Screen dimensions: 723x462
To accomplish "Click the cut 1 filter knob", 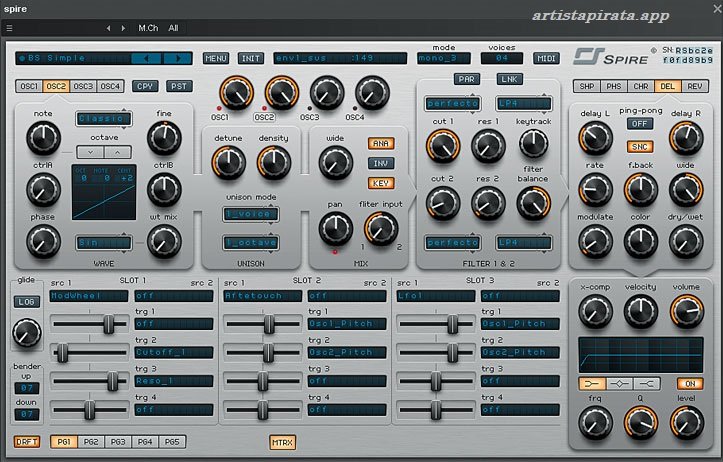I will 443,146.
